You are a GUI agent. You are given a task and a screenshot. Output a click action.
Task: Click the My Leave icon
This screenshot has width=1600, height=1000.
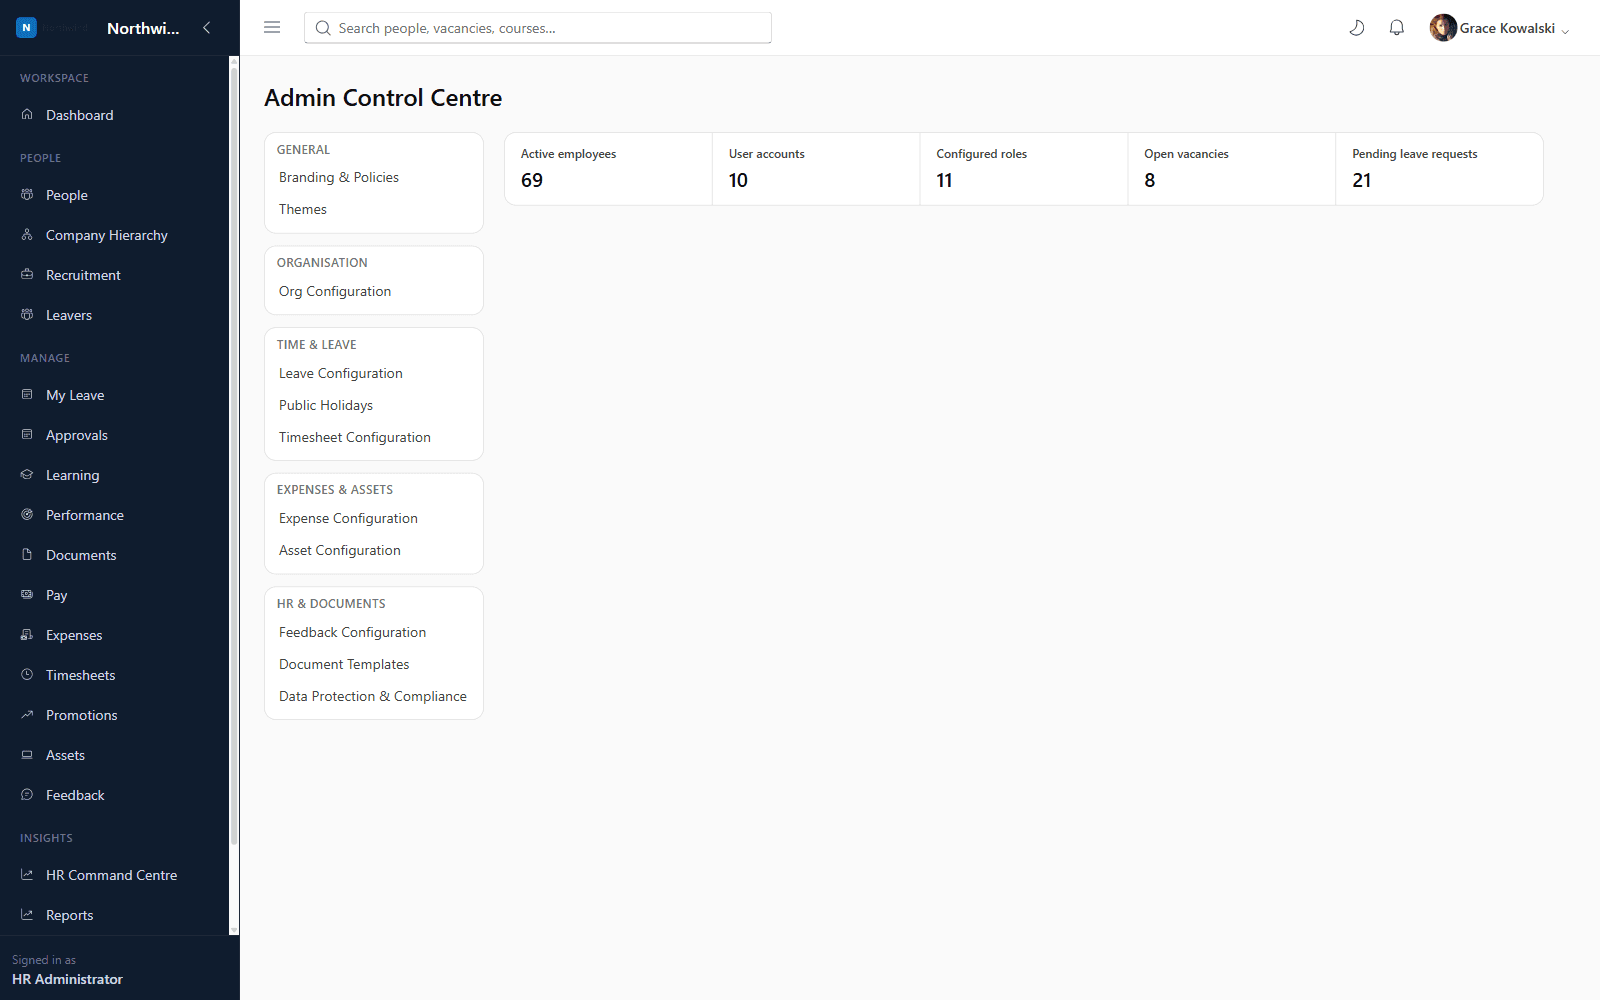(27, 395)
